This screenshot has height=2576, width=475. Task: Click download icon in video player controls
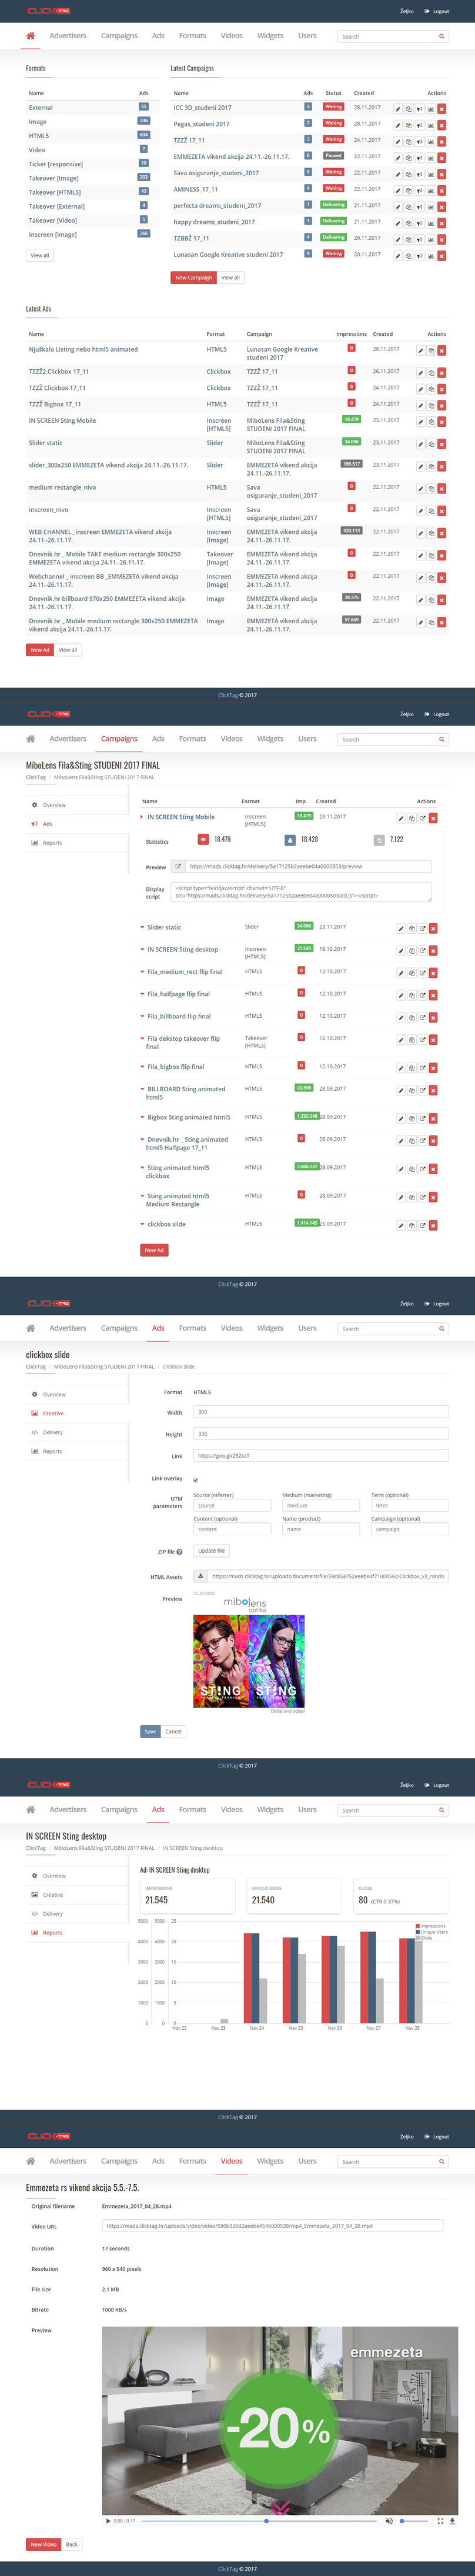tap(453, 2520)
